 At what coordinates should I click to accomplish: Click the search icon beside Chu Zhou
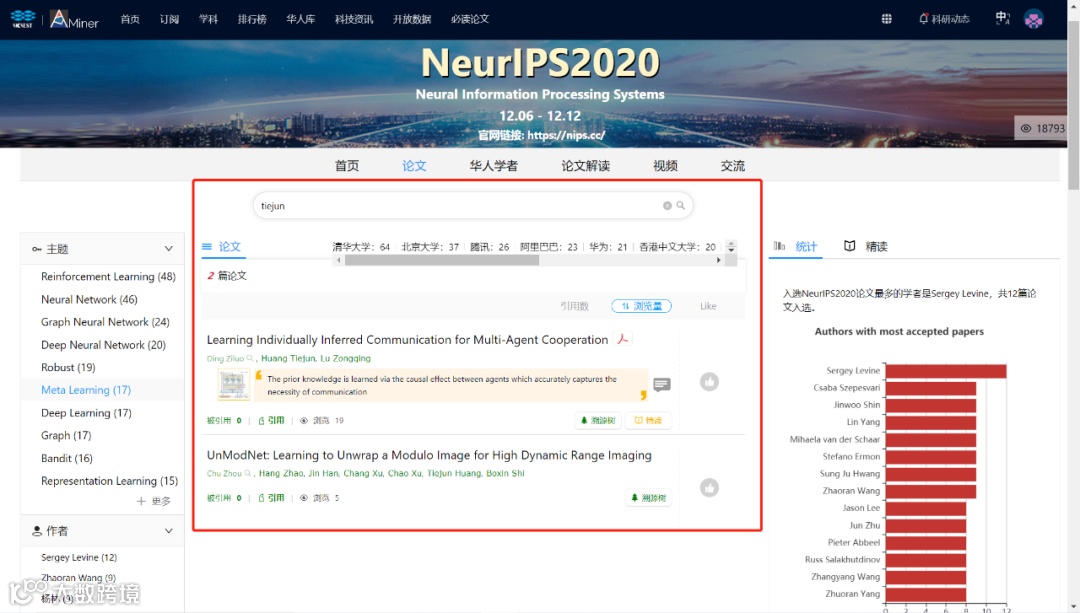248,473
